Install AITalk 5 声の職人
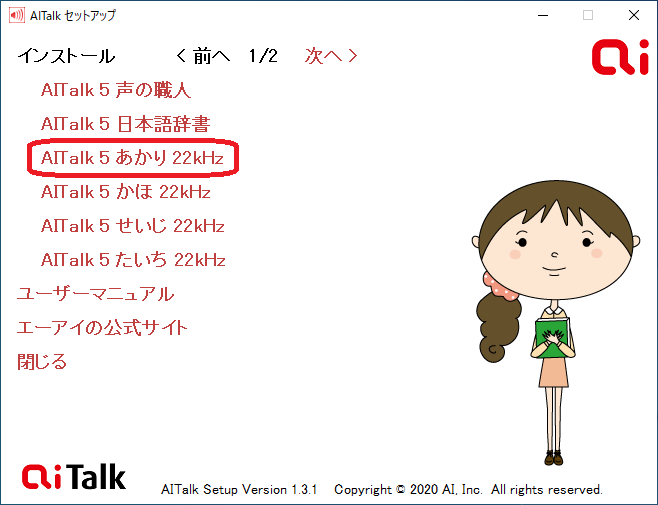The height and width of the screenshot is (505, 658). pyautogui.click(x=116, y=90)
